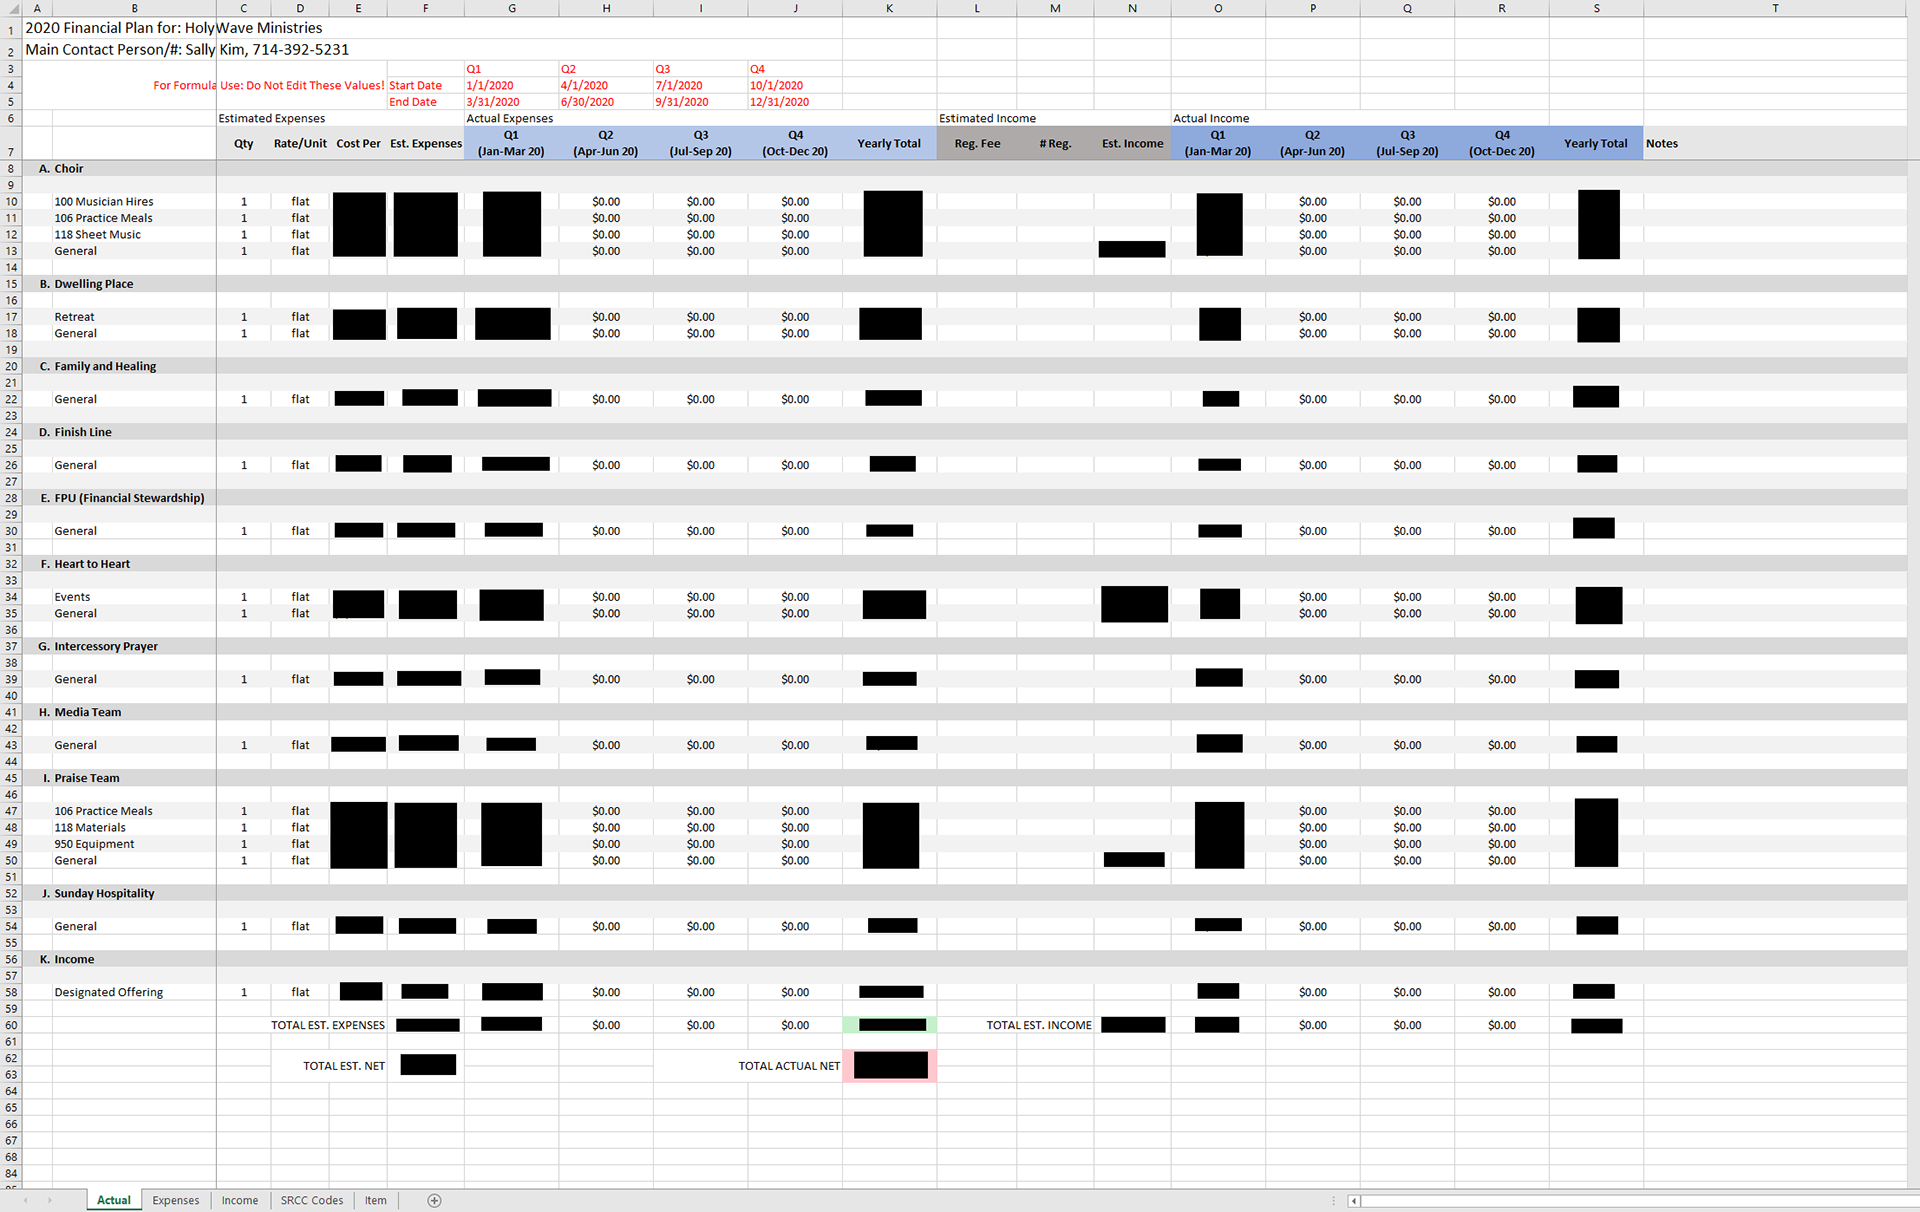Screen dimensions: 1920x1212
Task: Select row 60 header
Action: coord(11,1025)
